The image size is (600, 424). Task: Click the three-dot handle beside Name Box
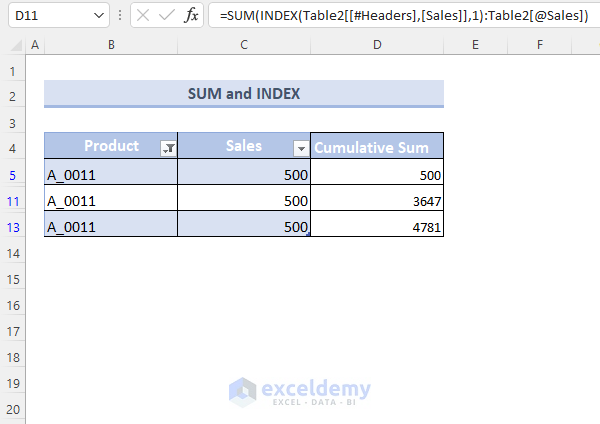coord(121,16)
